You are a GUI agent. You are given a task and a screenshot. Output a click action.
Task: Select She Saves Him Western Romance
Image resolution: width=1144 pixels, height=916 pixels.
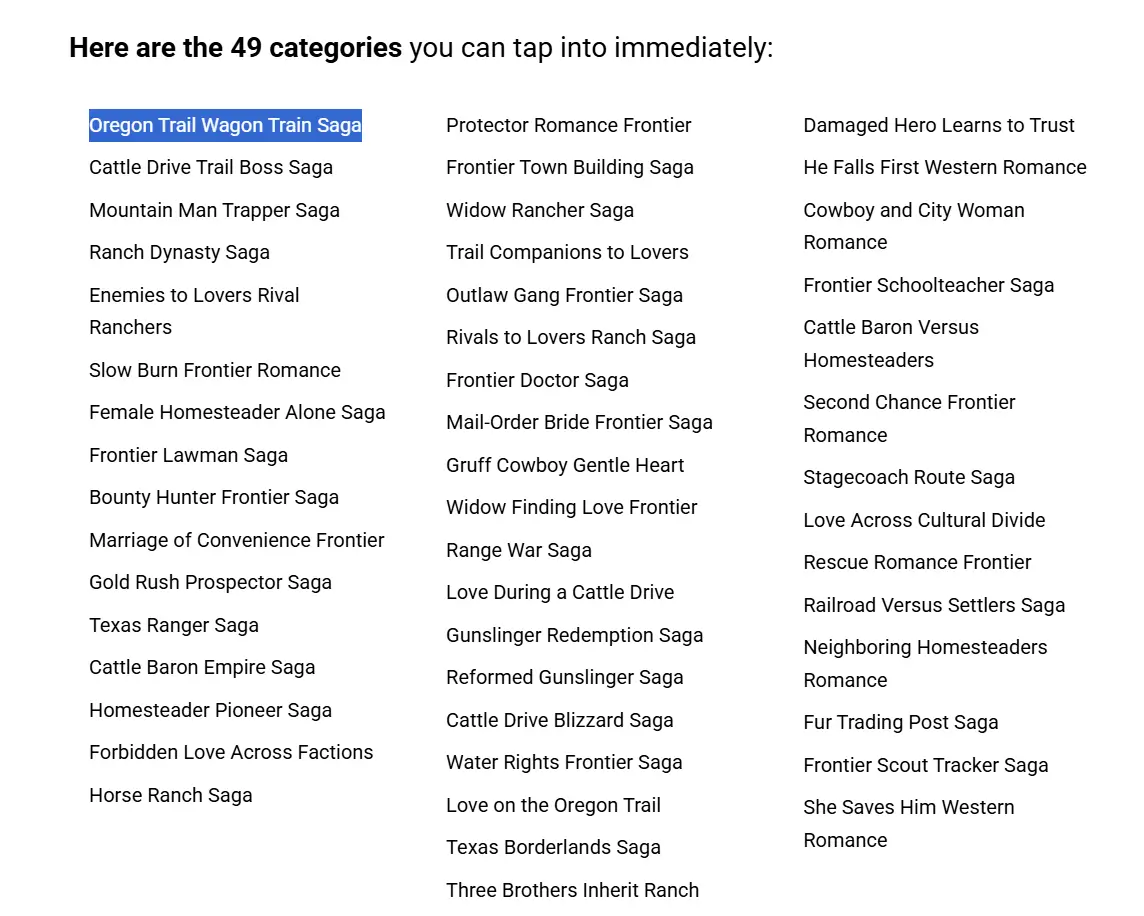[908, 823]
